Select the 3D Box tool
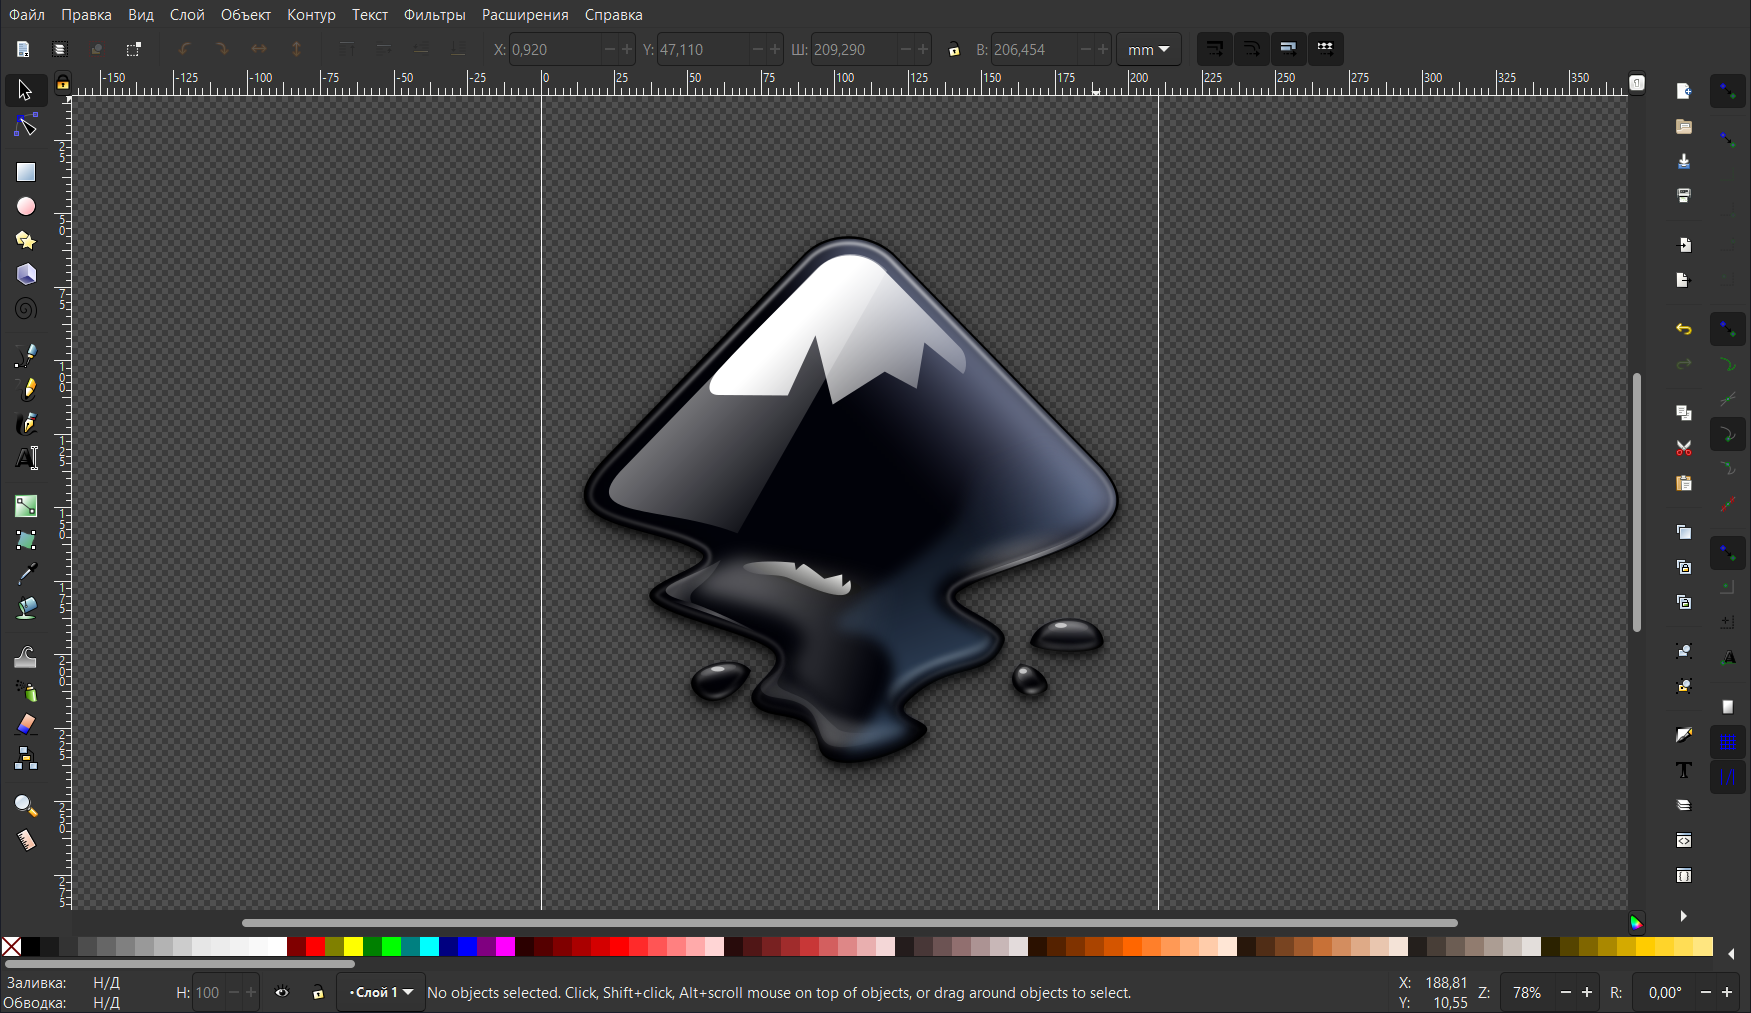1751x1013 pixels. click(x=26, y=274)
